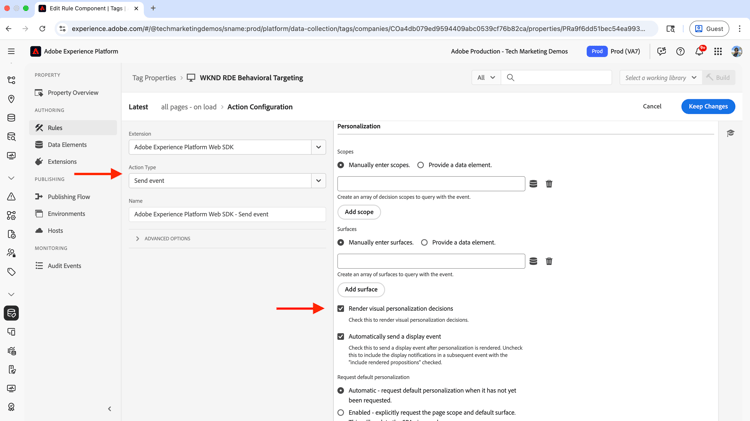Expand the lower chevron in left rail
Image resolution: width=750 pixels, height=421 pixels.
coord(11,294)
